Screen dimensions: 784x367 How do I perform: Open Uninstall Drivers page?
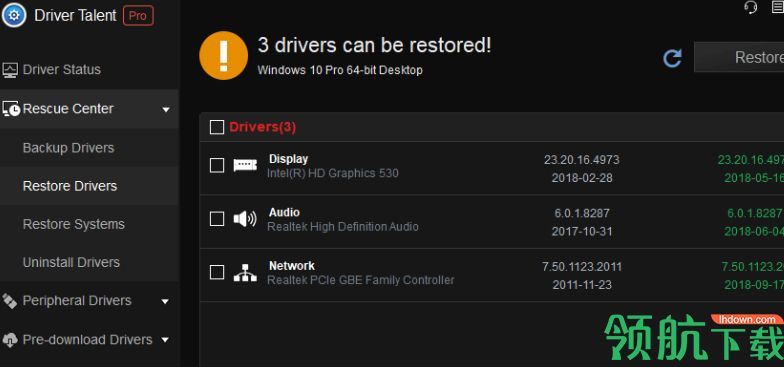pos(72,262)
